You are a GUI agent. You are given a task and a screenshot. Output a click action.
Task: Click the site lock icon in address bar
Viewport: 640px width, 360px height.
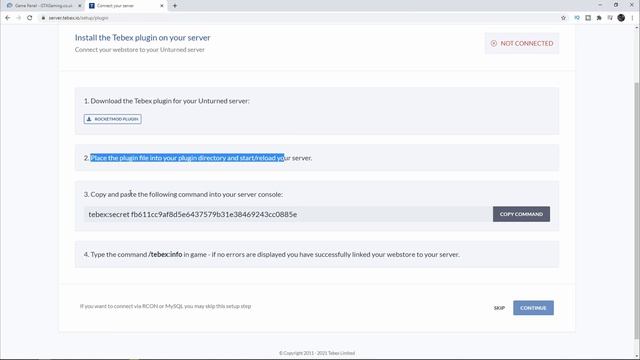pyautogui.click(x=43, y=18)
